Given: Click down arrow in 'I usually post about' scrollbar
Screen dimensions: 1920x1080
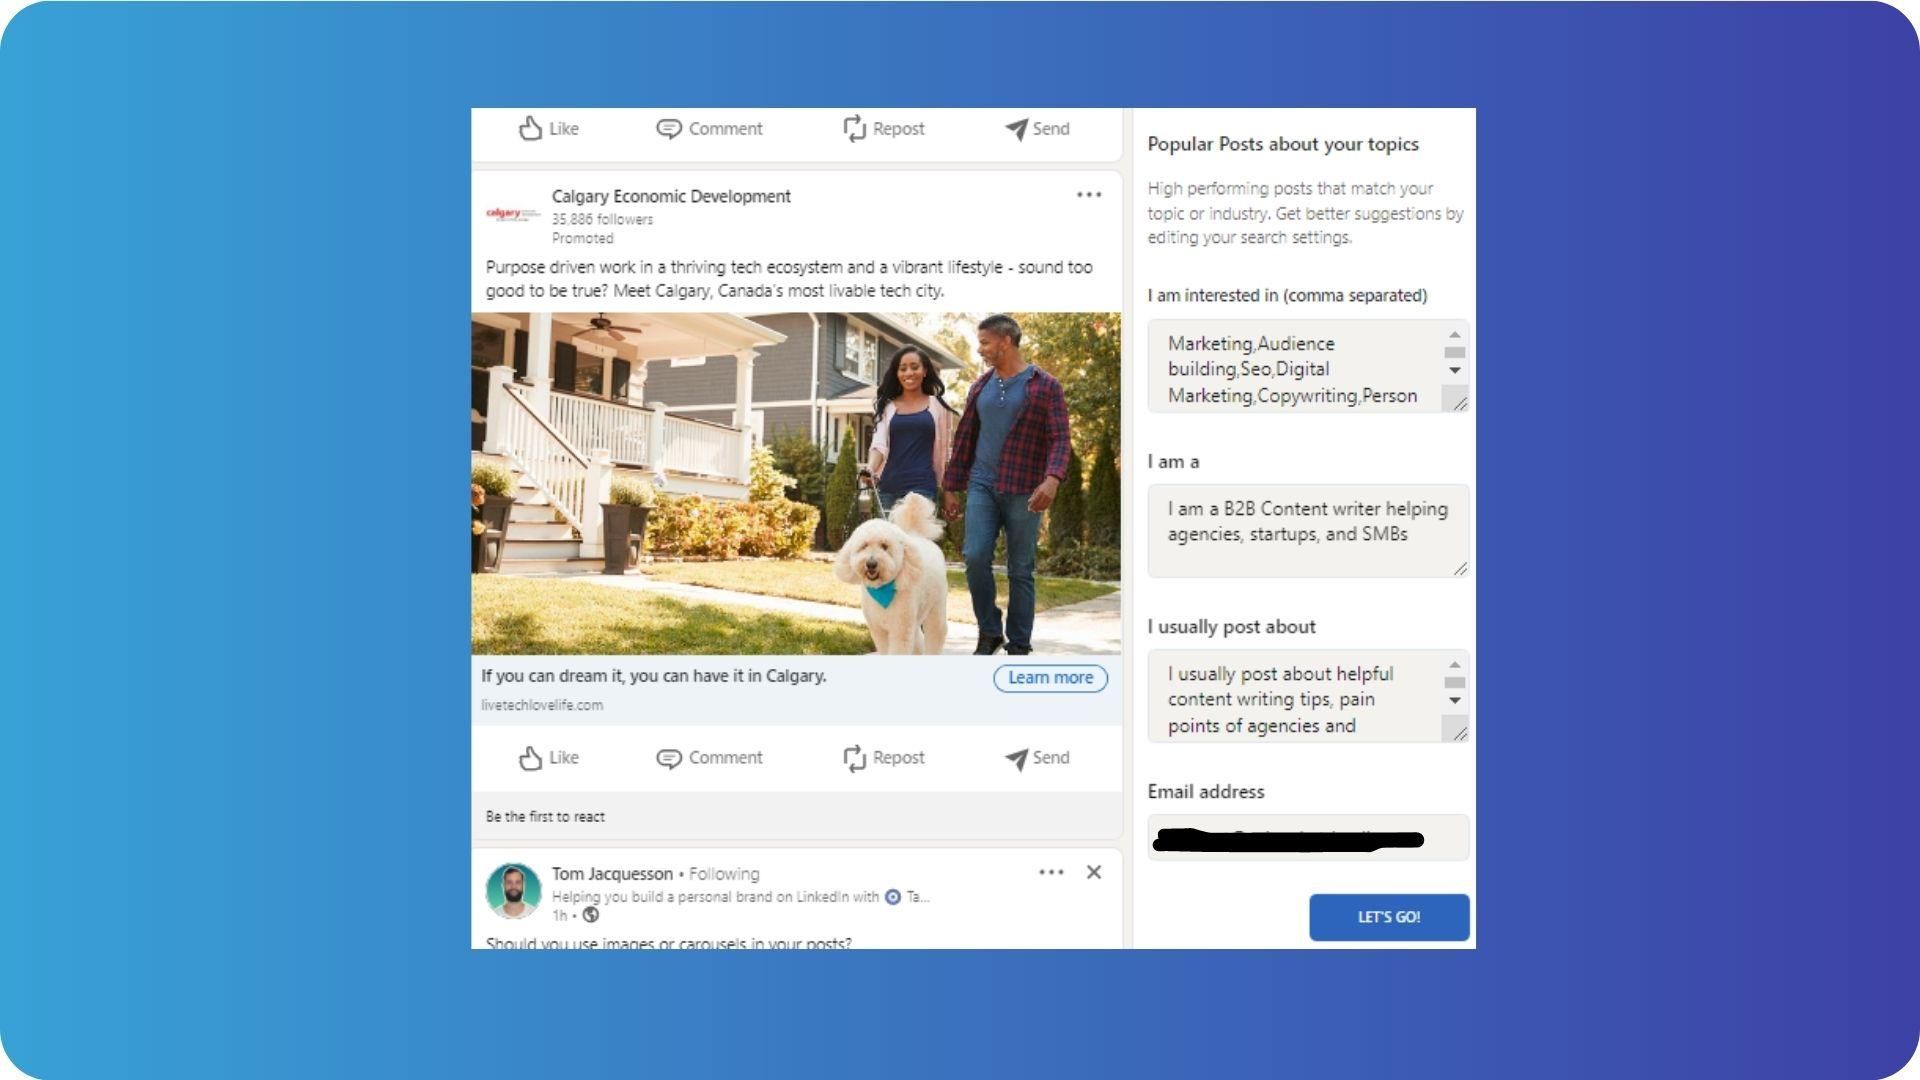Looking at the screenshot, I should (x=1455, y=700).
